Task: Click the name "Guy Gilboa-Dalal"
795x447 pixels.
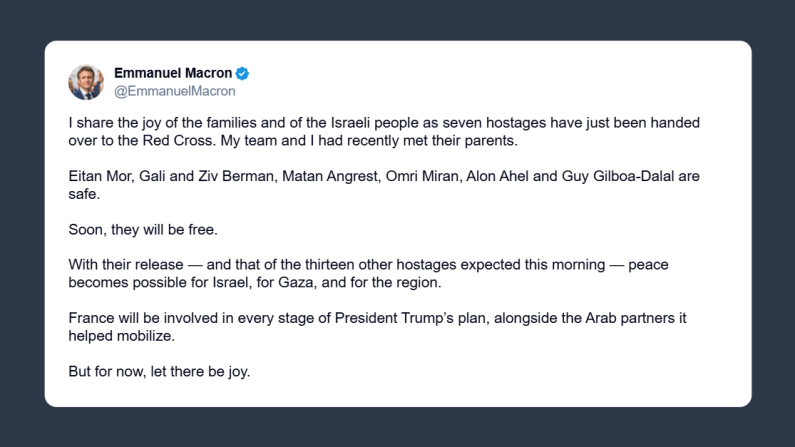Action: [x=625, y=176]
